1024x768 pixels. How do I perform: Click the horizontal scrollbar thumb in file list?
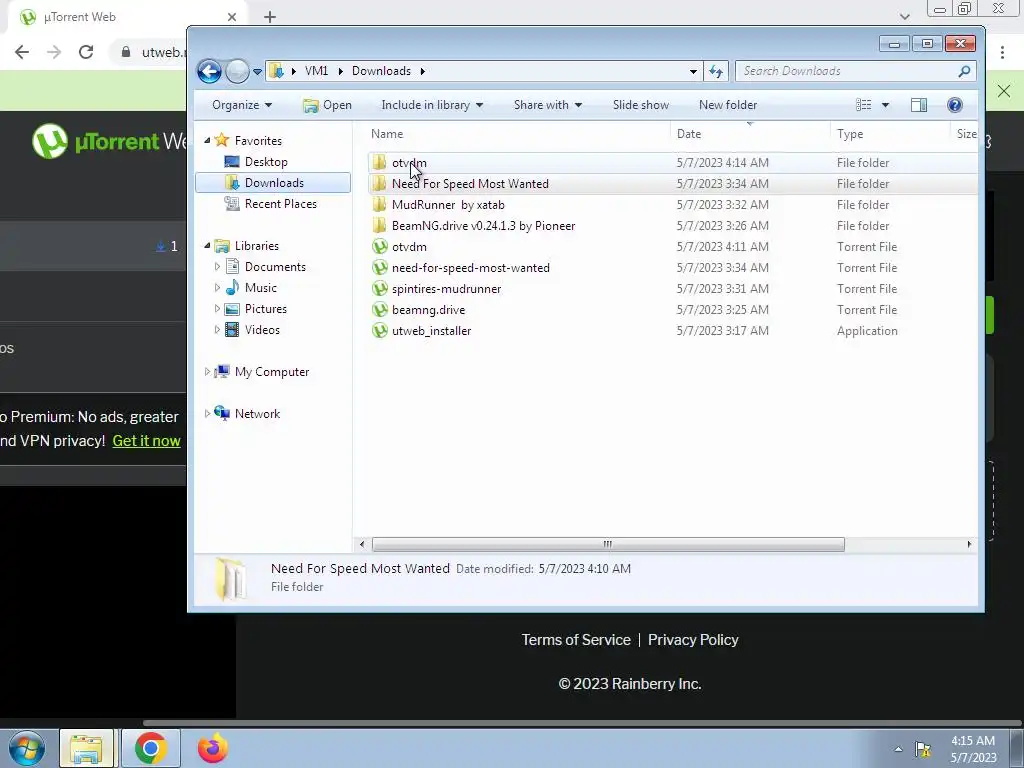click(x=608, y=544)
